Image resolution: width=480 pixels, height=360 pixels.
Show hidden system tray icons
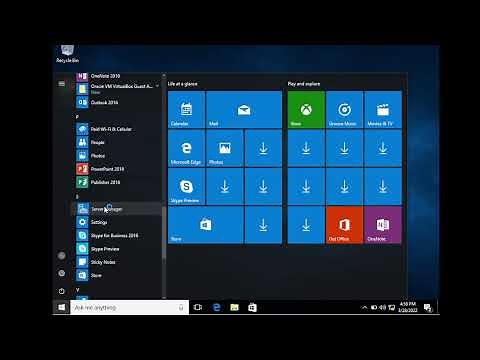pyautogui.click(x=365, y=307)
